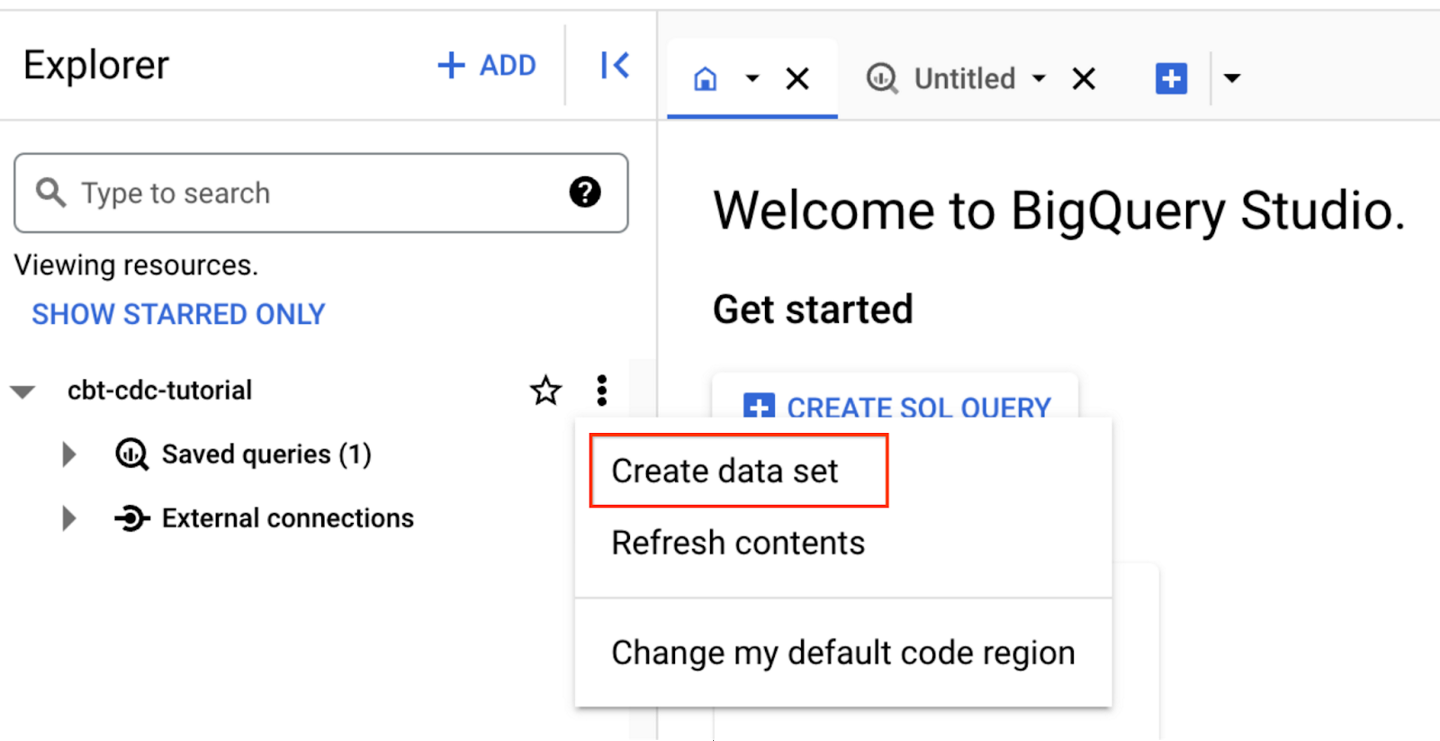
Task: Click the ADD button in Explorer
Action: [487, 64]
